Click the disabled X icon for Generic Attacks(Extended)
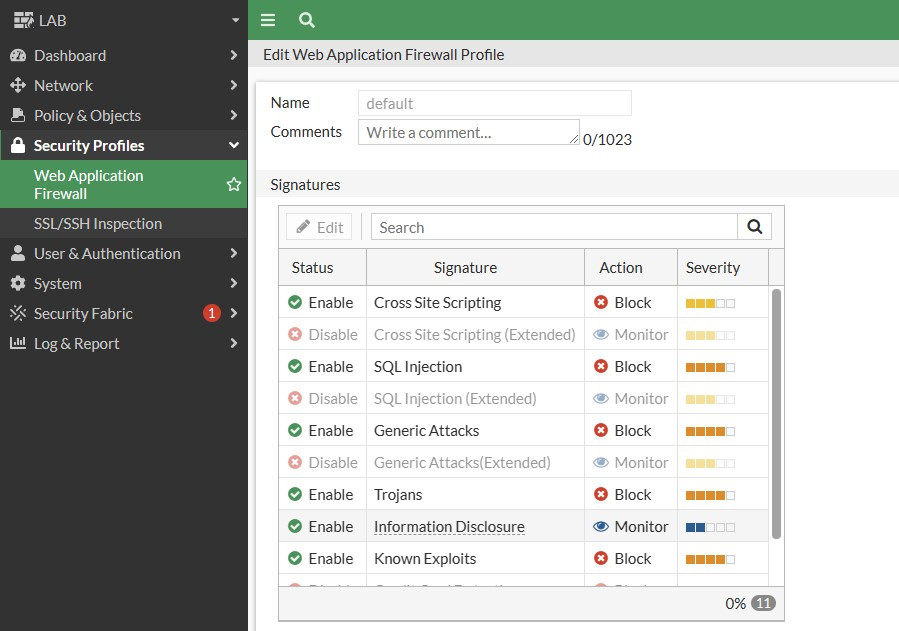Screen dimensions: 899x631 tap(295, 463)
